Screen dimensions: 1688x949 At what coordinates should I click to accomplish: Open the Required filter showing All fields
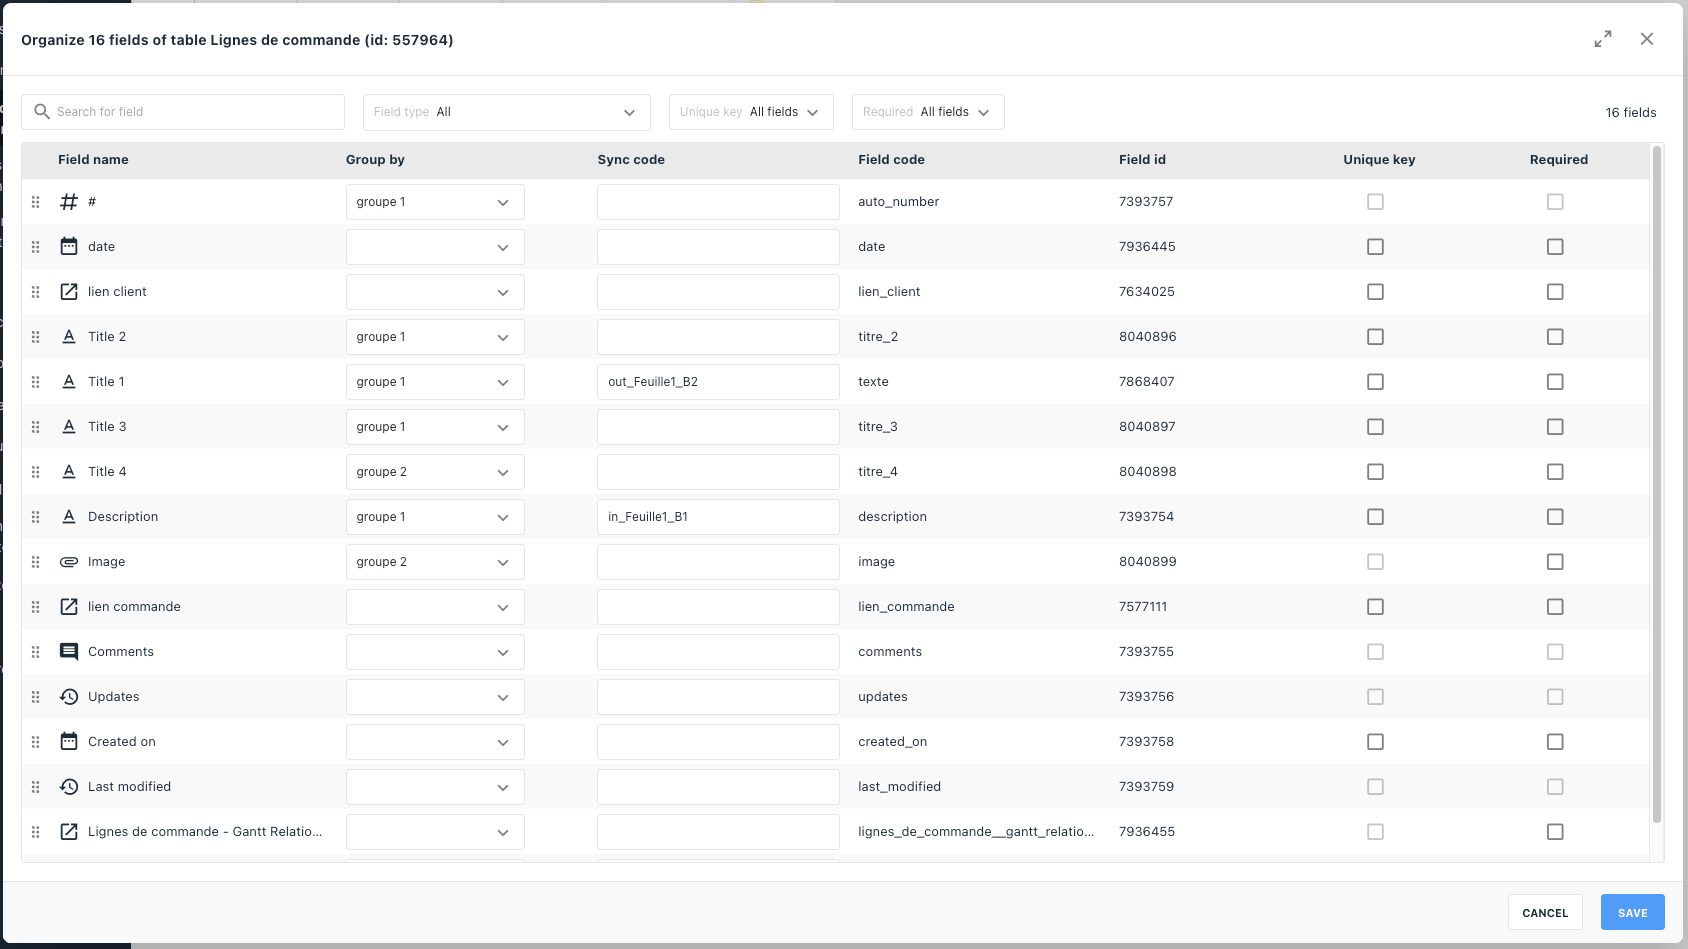coord(927,111)
